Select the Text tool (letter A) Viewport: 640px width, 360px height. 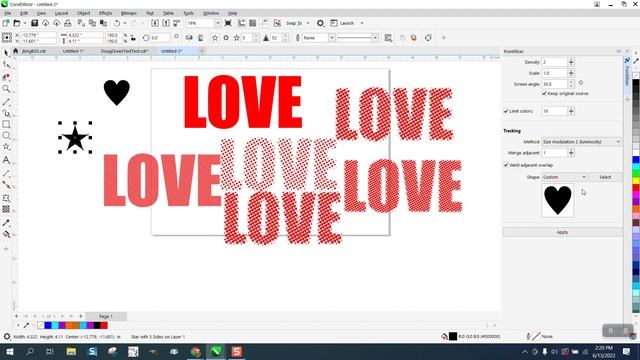tap(6, 160)
